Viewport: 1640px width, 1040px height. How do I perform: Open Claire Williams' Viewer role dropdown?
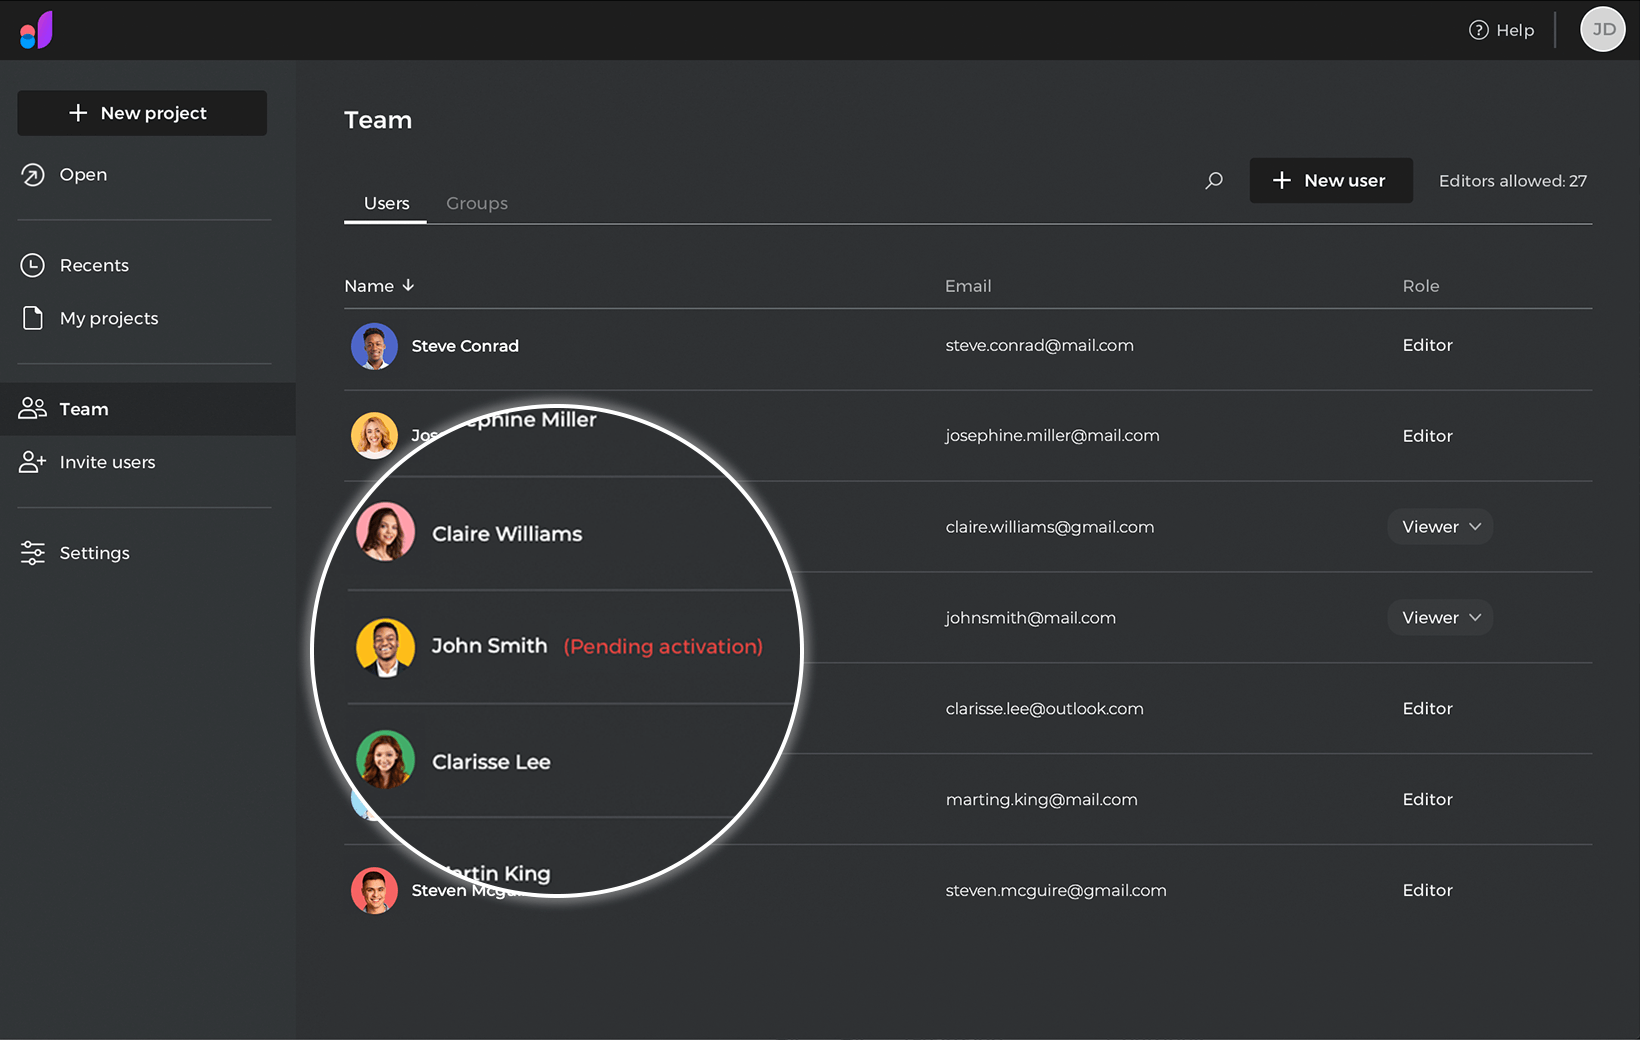[x=1440, y=527]
